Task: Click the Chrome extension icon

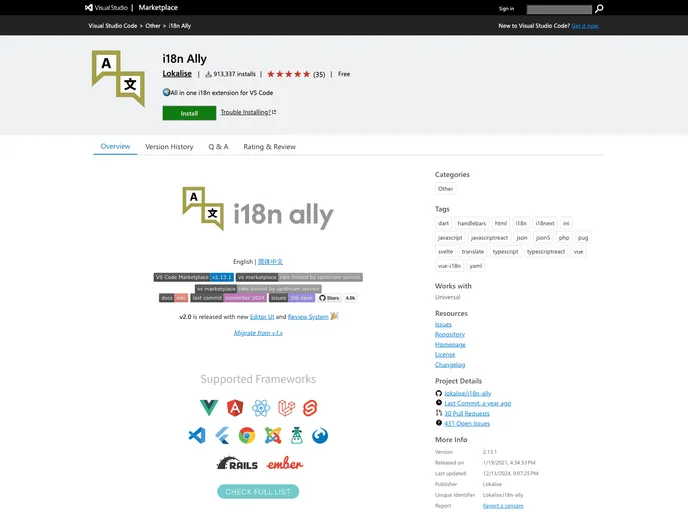Action: pos(247,436)
